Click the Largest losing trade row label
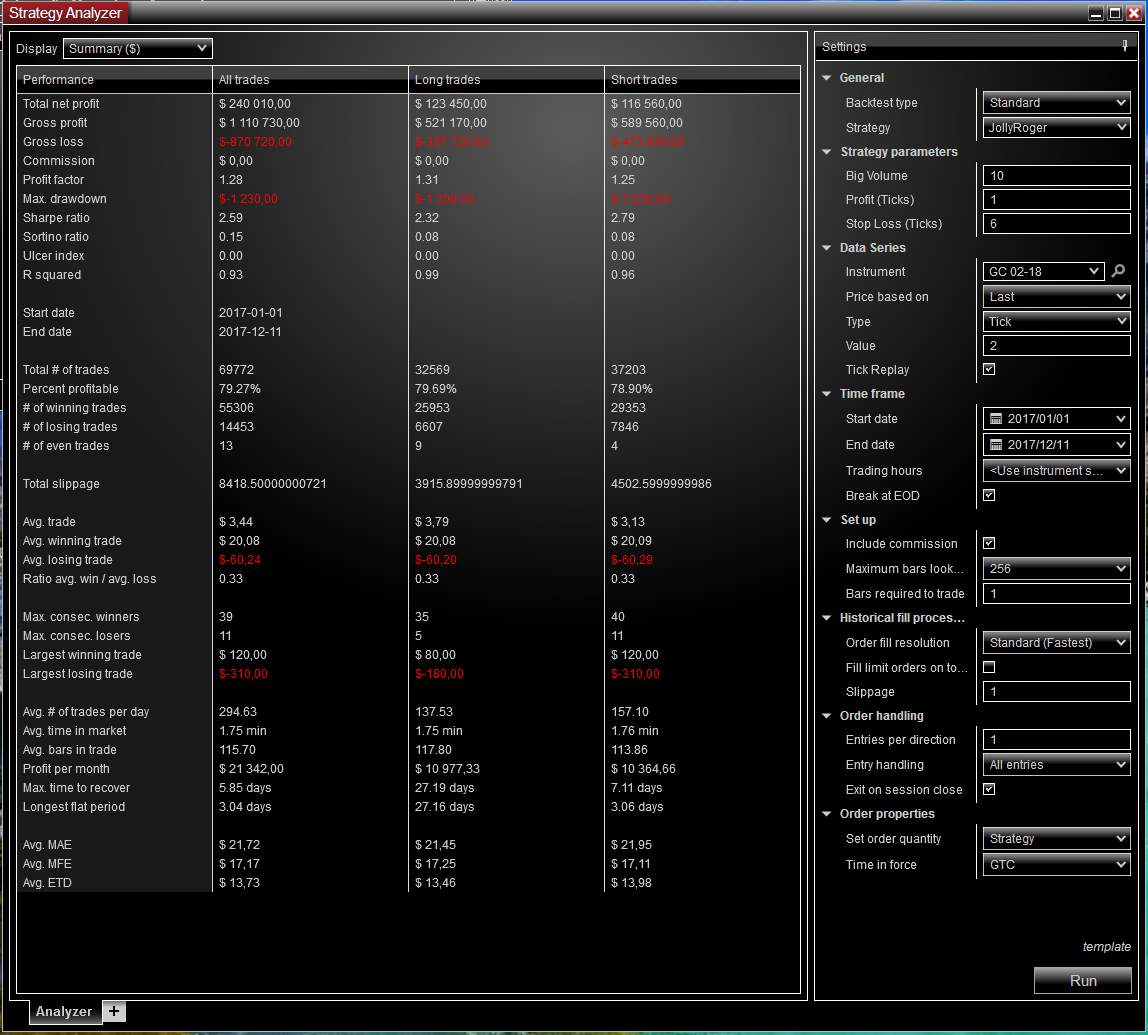The image size is (1148, 1035). click(x=78, y=674)
